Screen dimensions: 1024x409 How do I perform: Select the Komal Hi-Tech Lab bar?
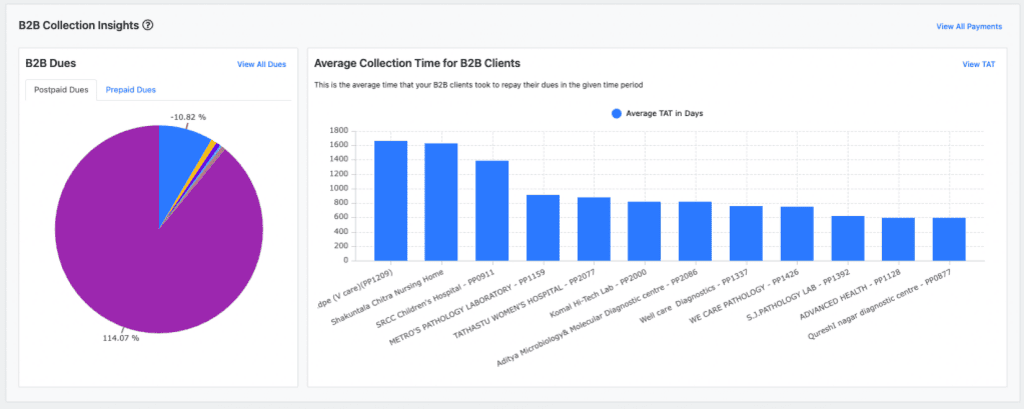(644, 230)
